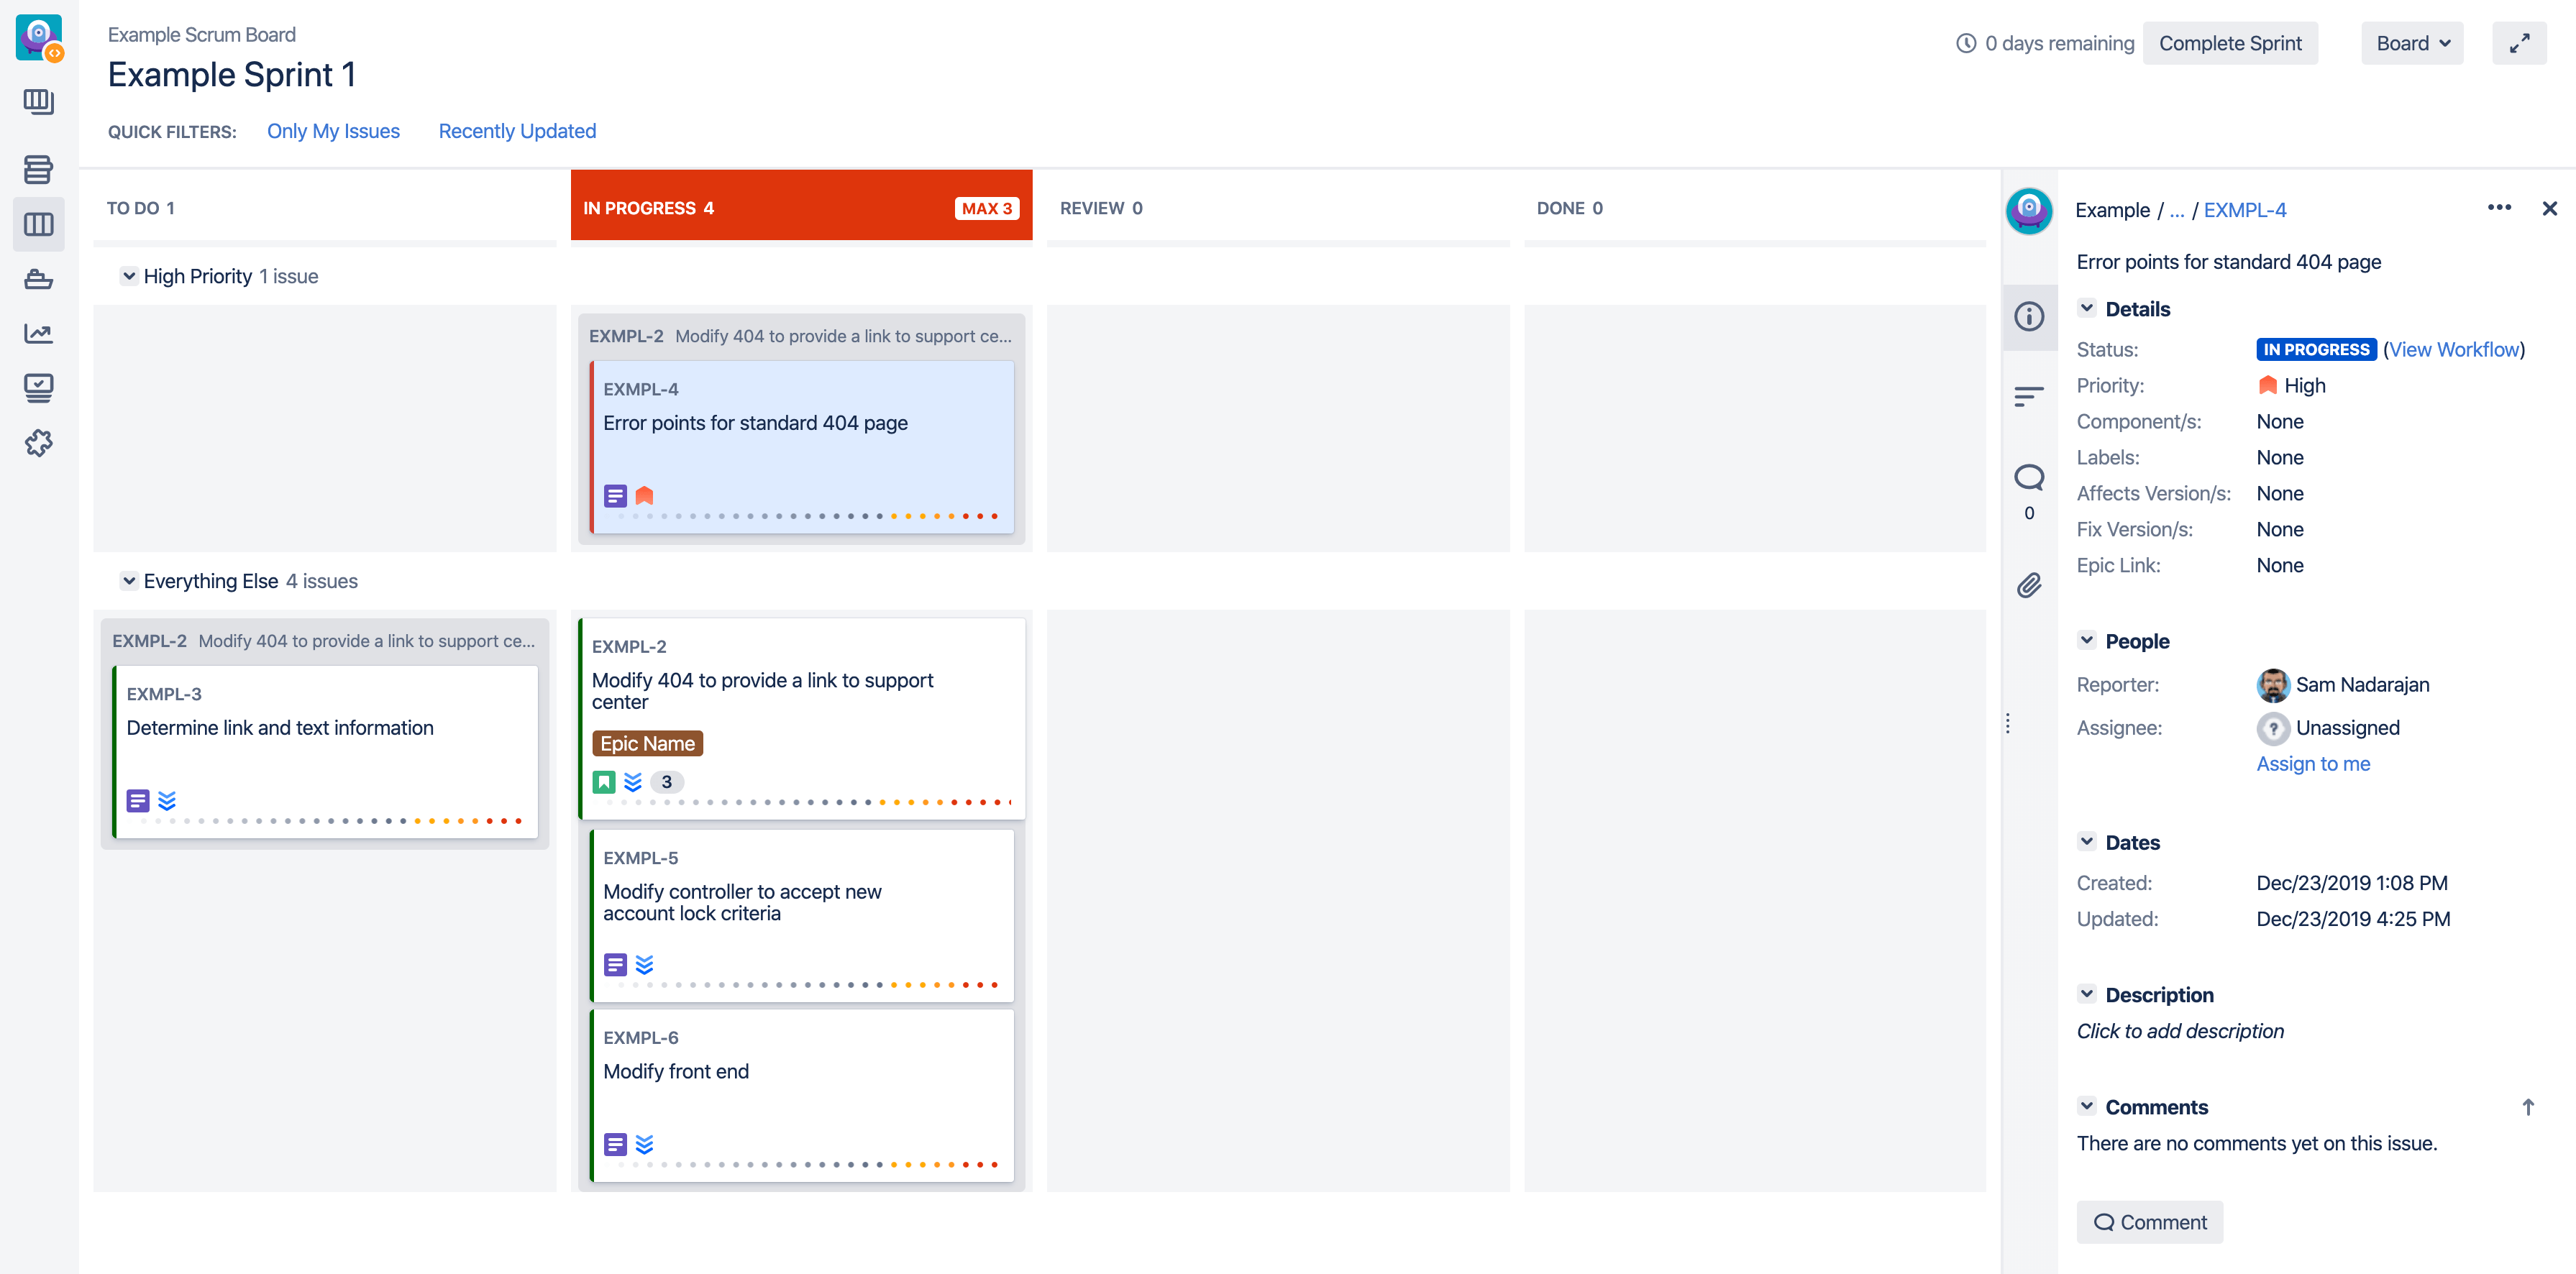Open the comments bubble icon in detail panel
Viewport: 2576px width, 1274px height.
click(2028, 477)
